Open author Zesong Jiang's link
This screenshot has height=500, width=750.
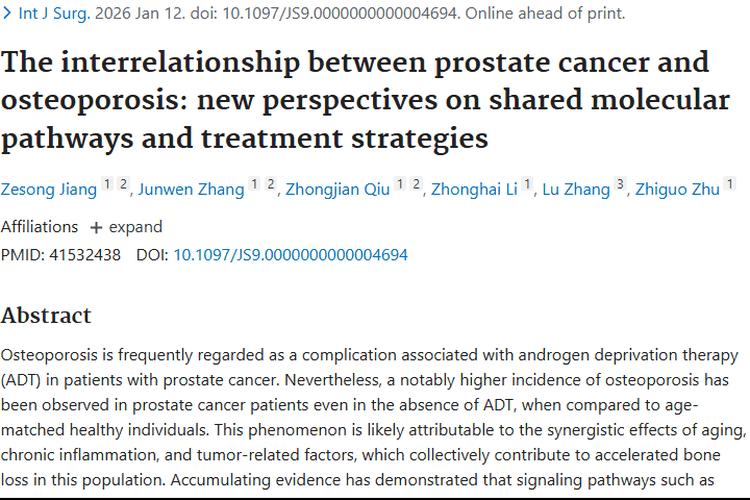click(48, 189)
